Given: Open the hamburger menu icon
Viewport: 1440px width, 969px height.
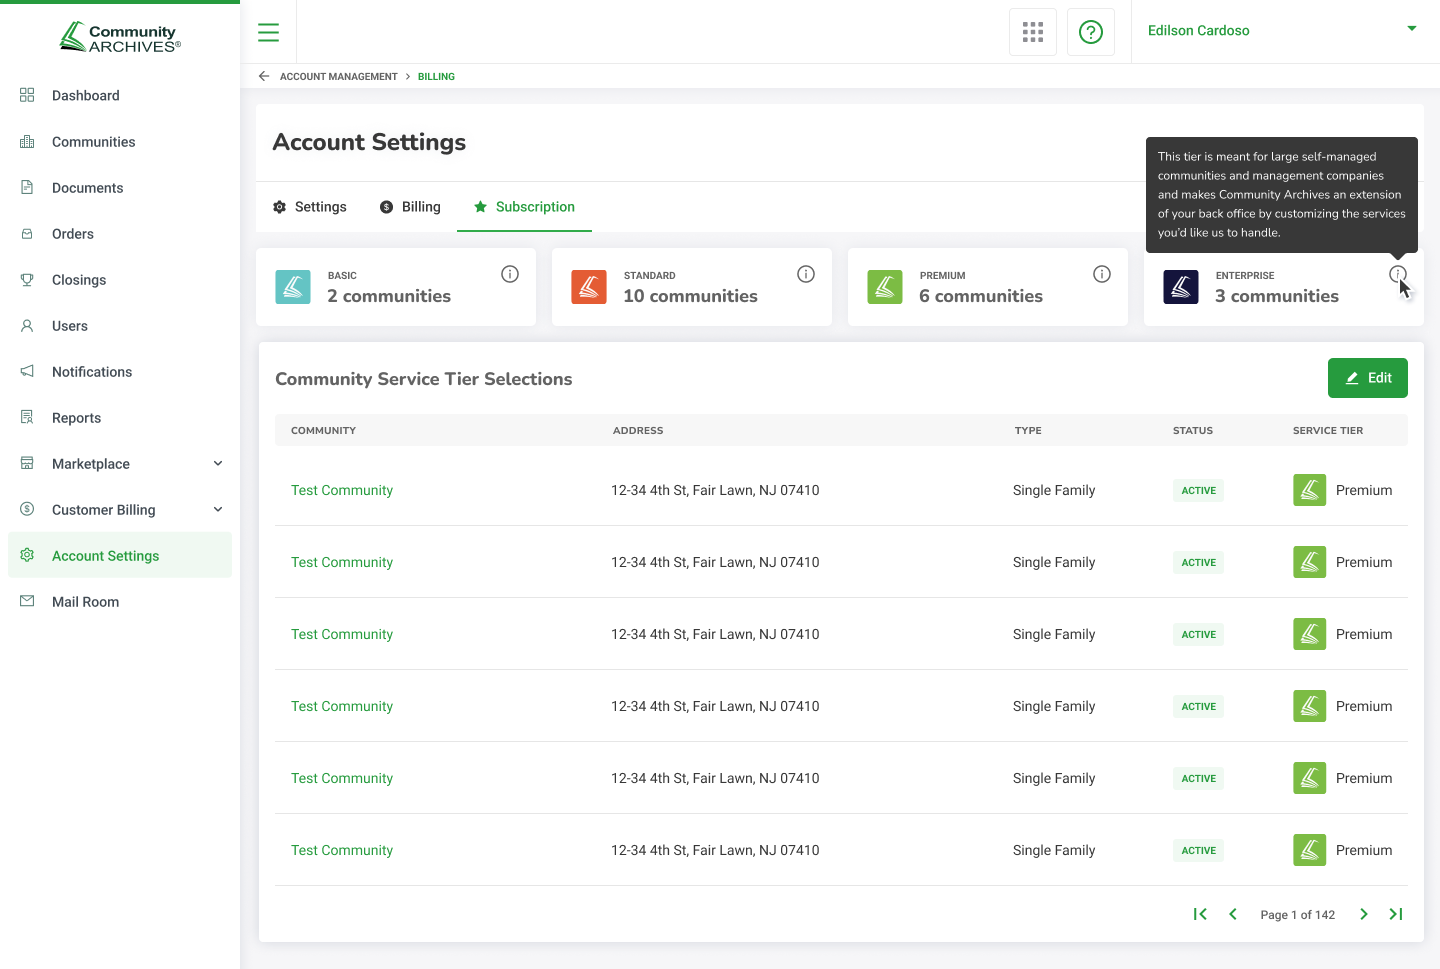Looking at the screenshot, I should point(268,32).
